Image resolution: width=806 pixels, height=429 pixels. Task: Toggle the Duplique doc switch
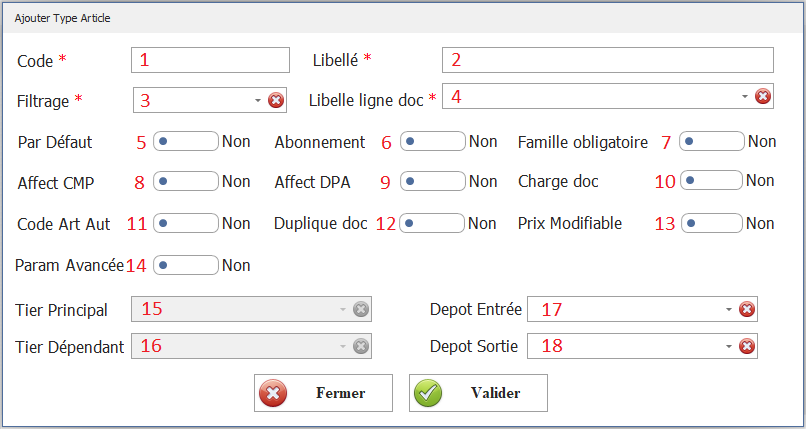432,222
